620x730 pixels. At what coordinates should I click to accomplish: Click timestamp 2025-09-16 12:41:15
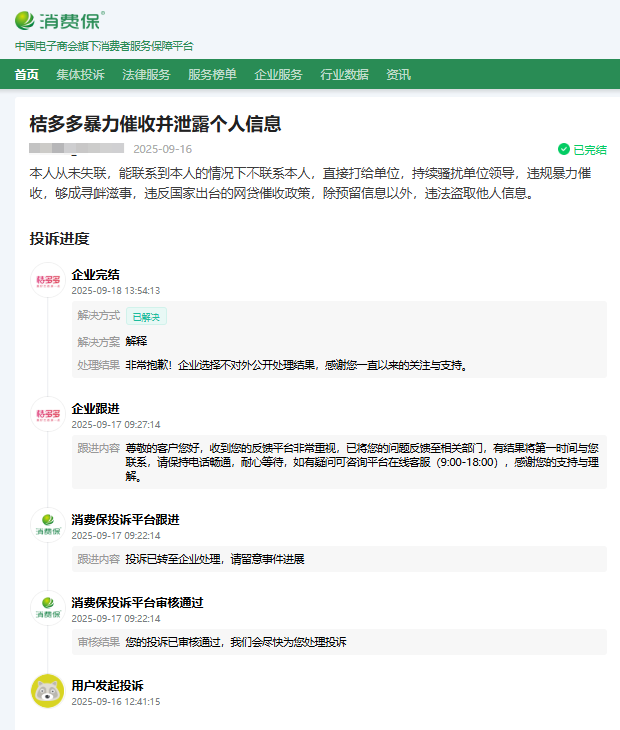(x=115, y=702)
